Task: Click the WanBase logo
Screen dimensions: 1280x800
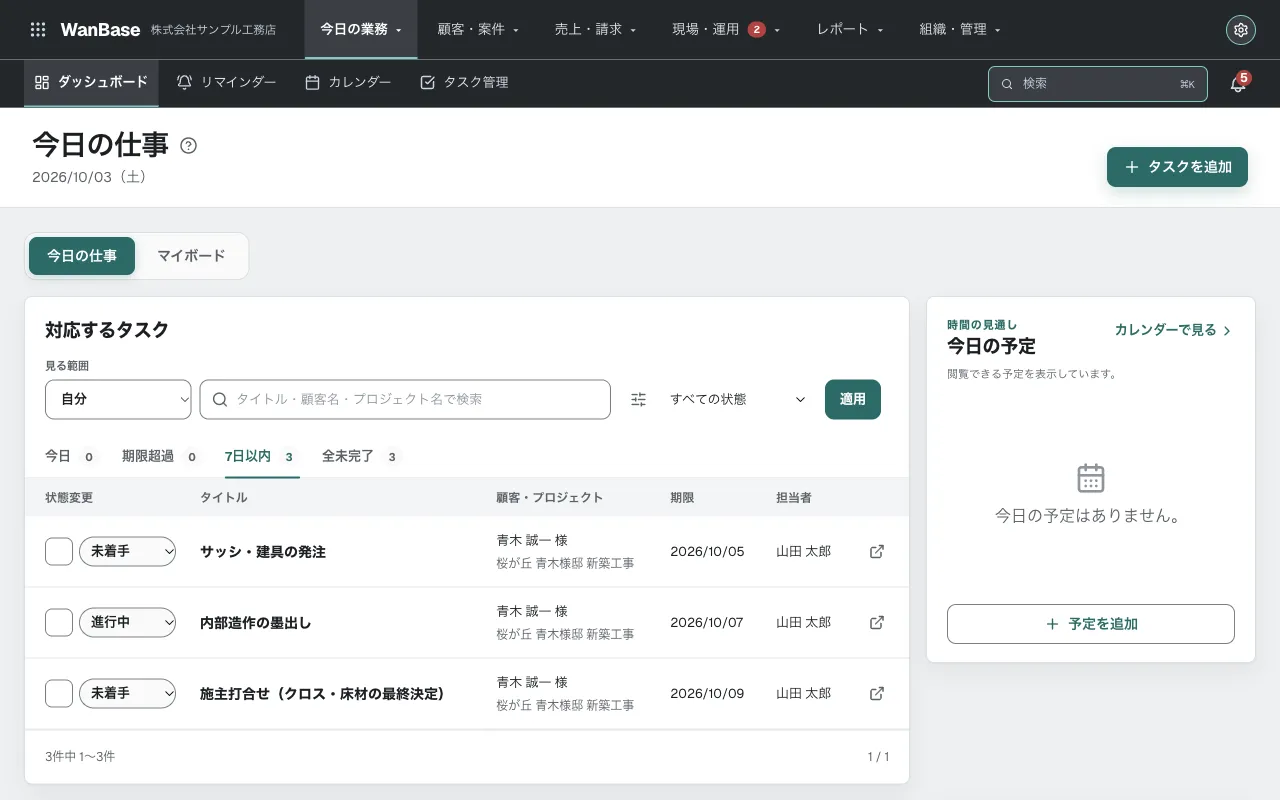Action: coord(100,30)
